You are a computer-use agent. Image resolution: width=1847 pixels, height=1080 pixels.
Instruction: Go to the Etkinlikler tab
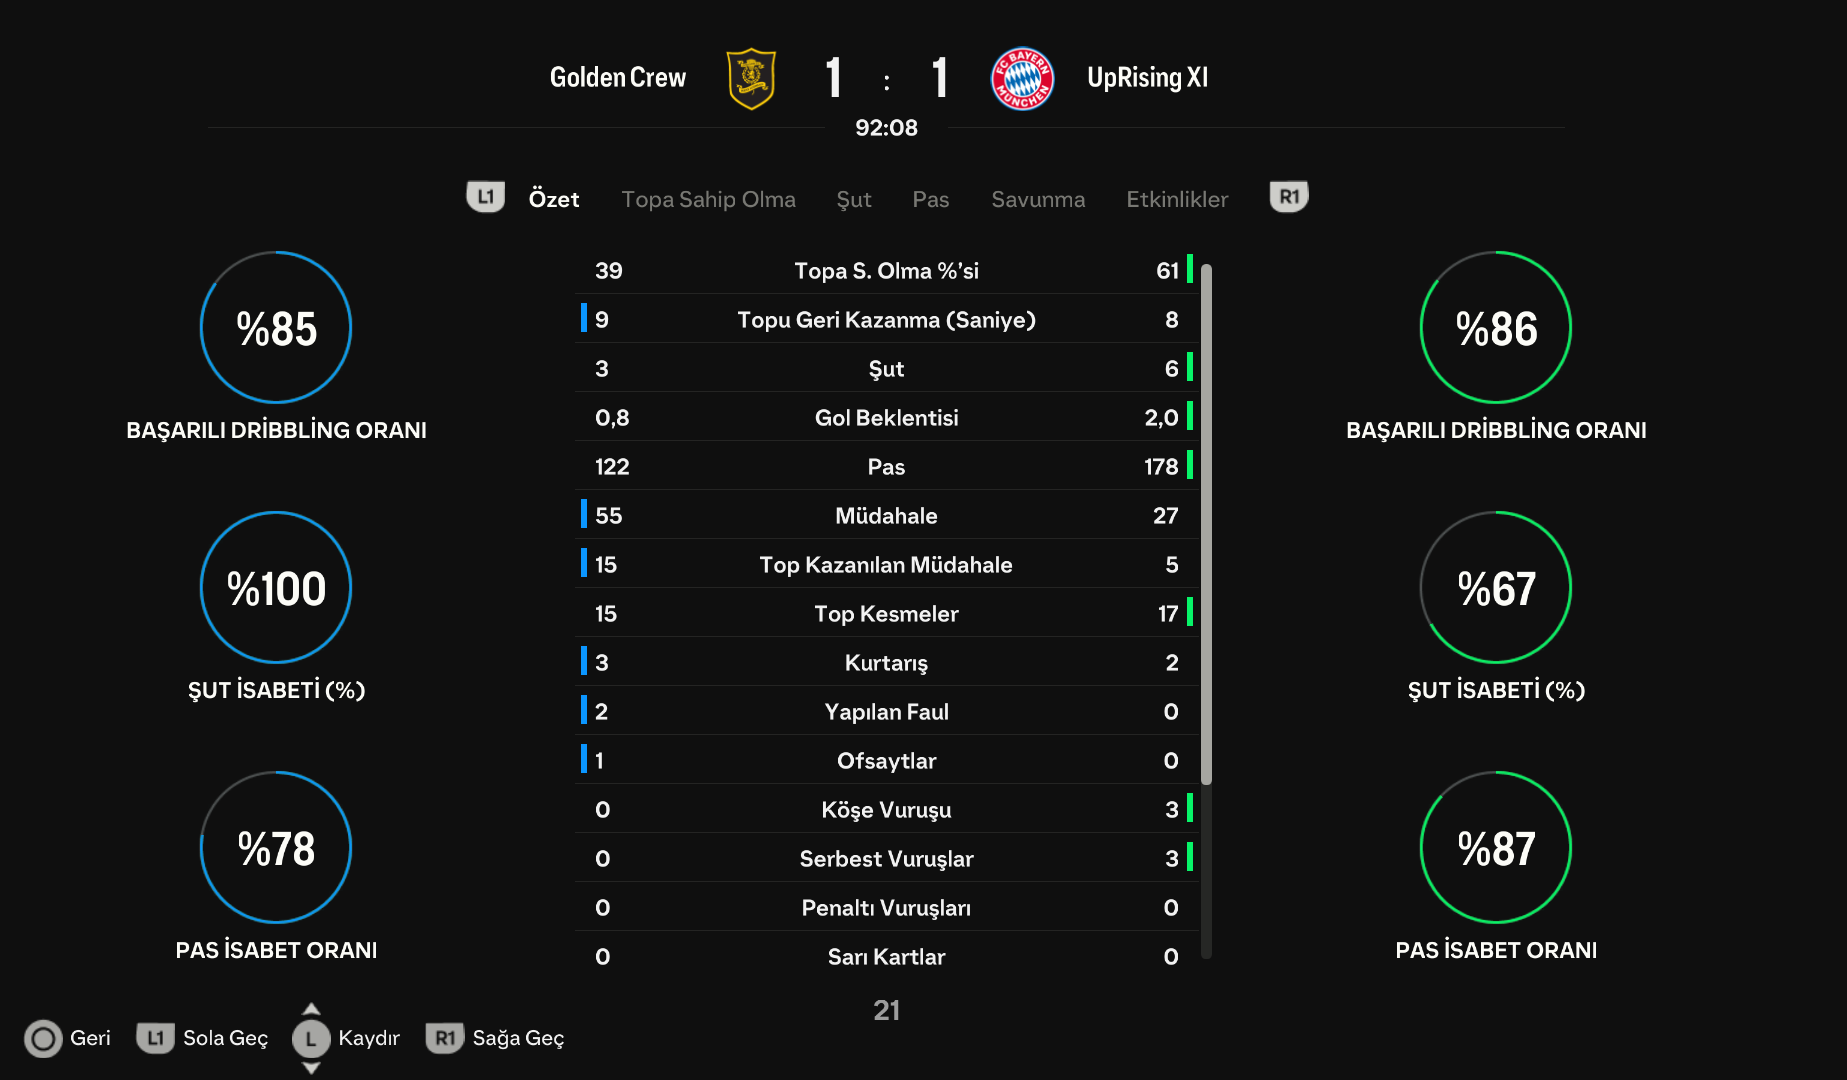[1177, 199]
